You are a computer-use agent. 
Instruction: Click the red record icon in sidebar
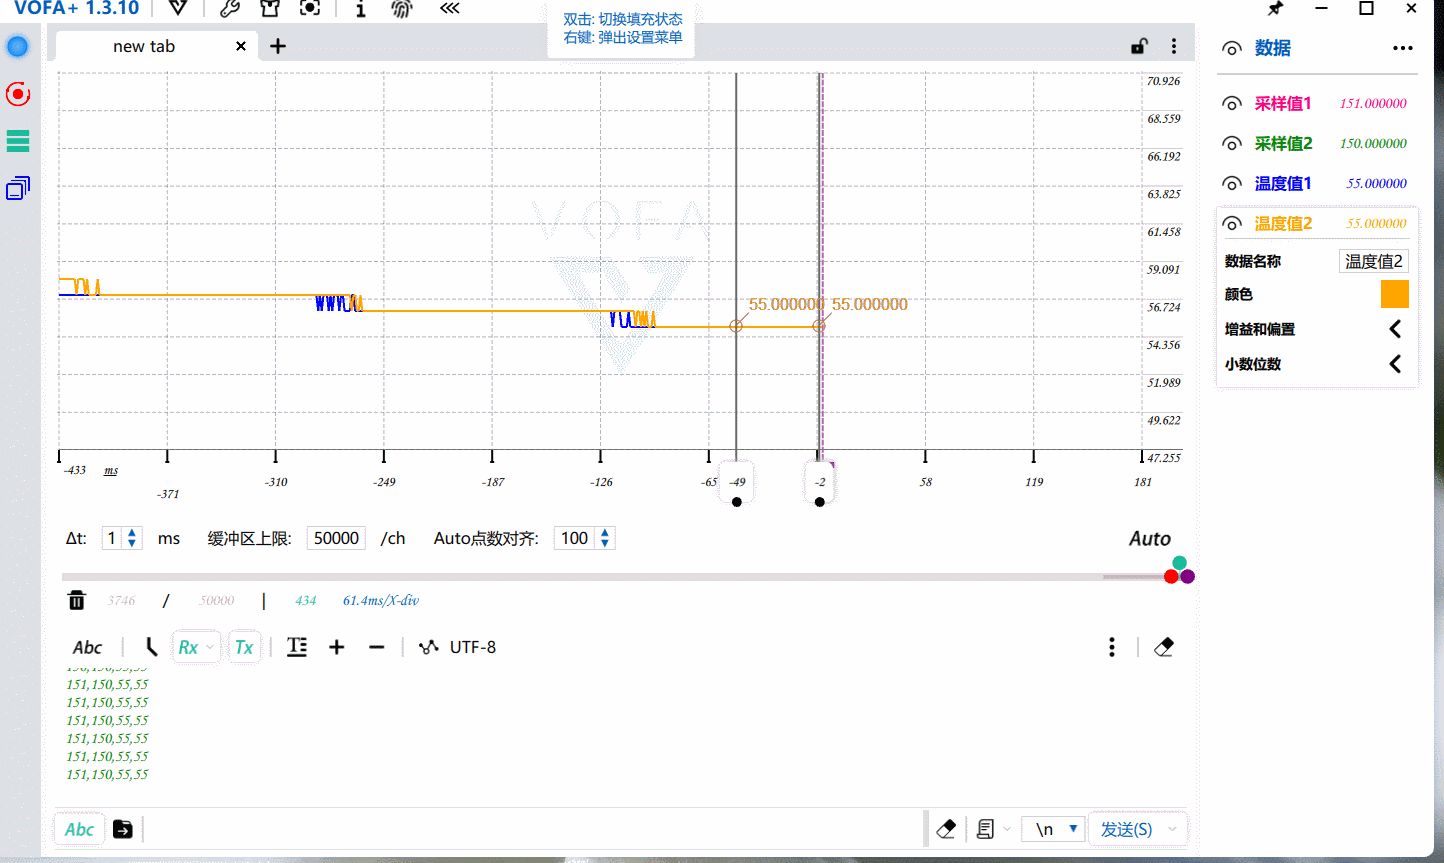[18, 94]
